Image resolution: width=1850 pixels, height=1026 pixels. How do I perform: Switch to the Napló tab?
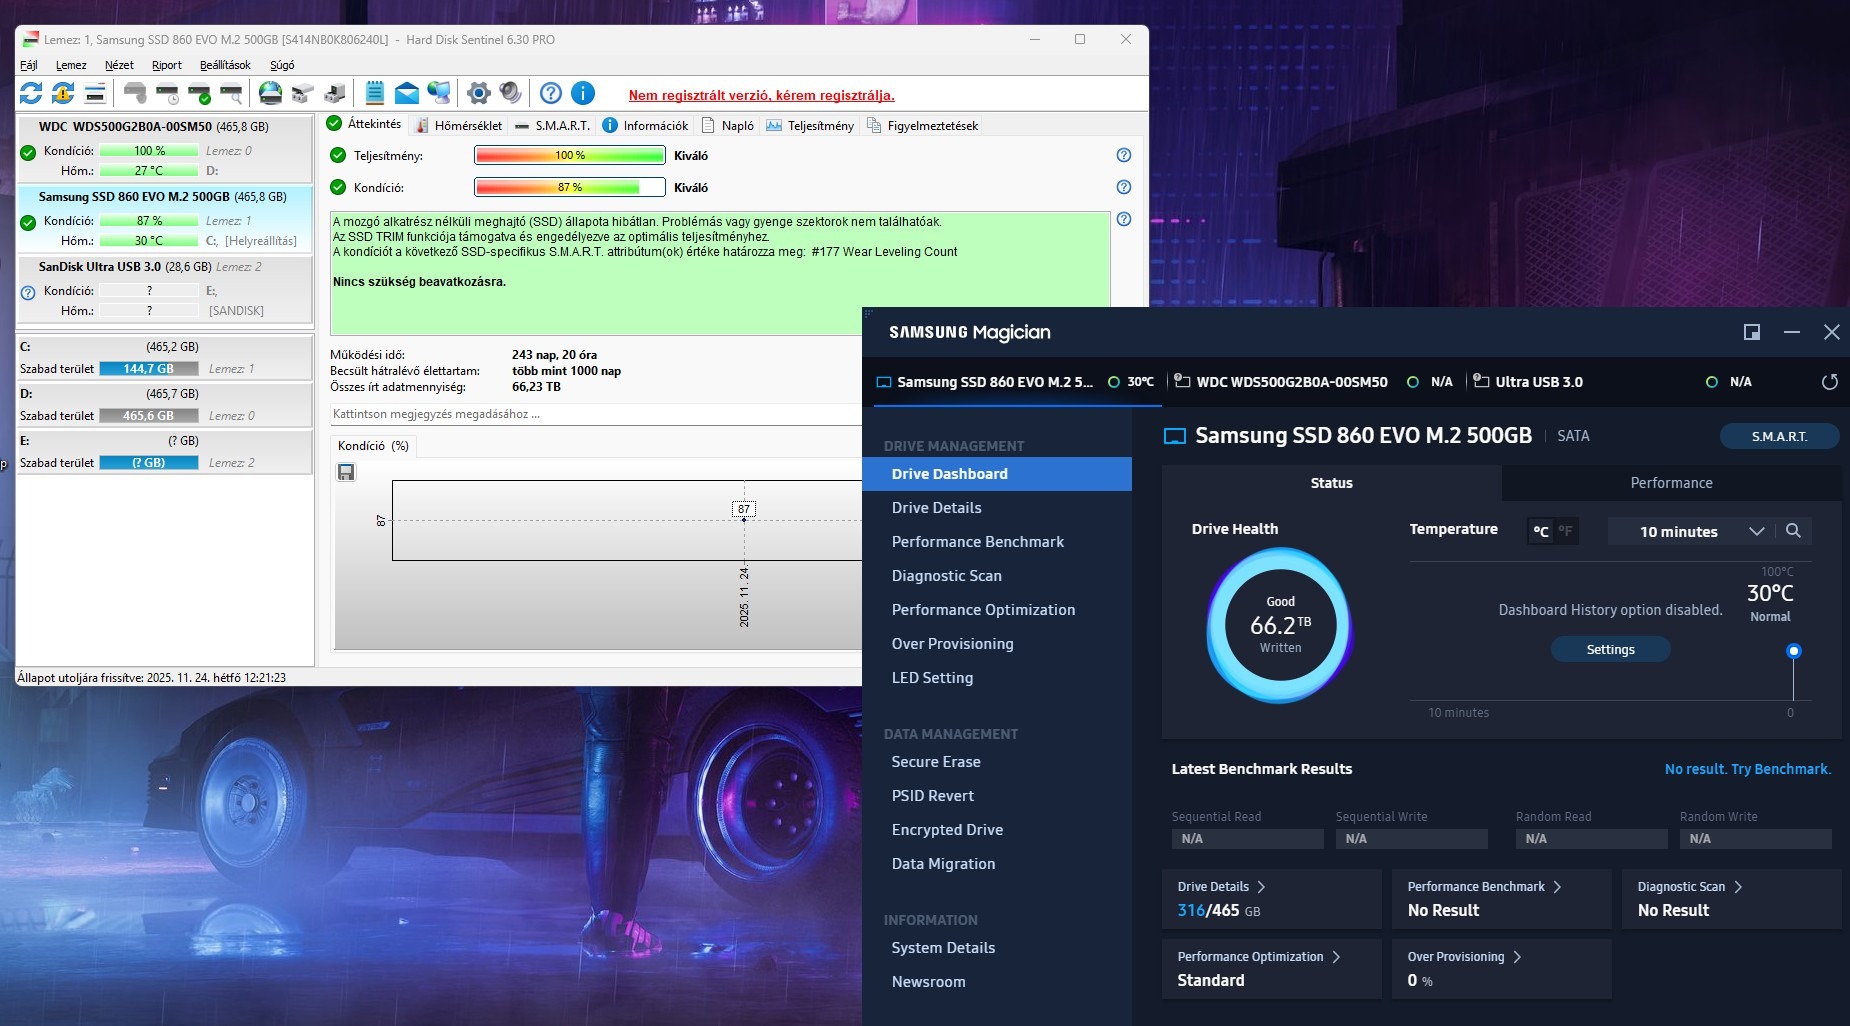coord(728,125)
